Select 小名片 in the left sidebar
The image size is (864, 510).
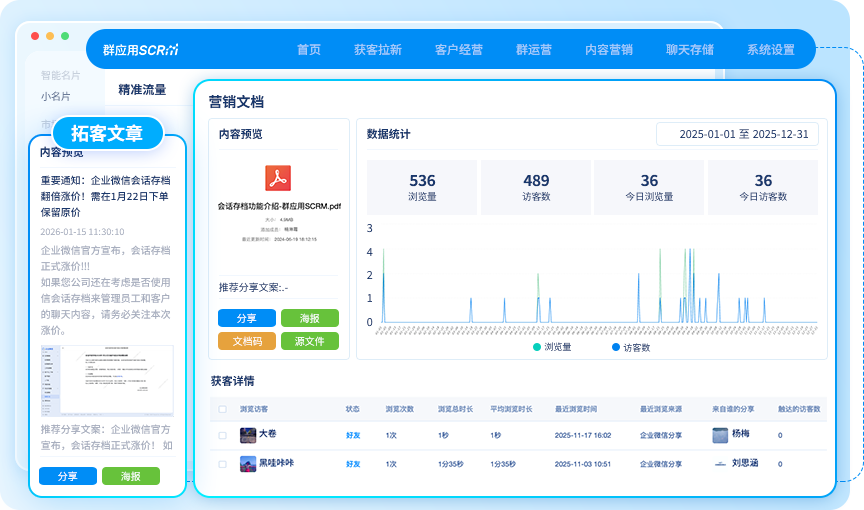56,96
